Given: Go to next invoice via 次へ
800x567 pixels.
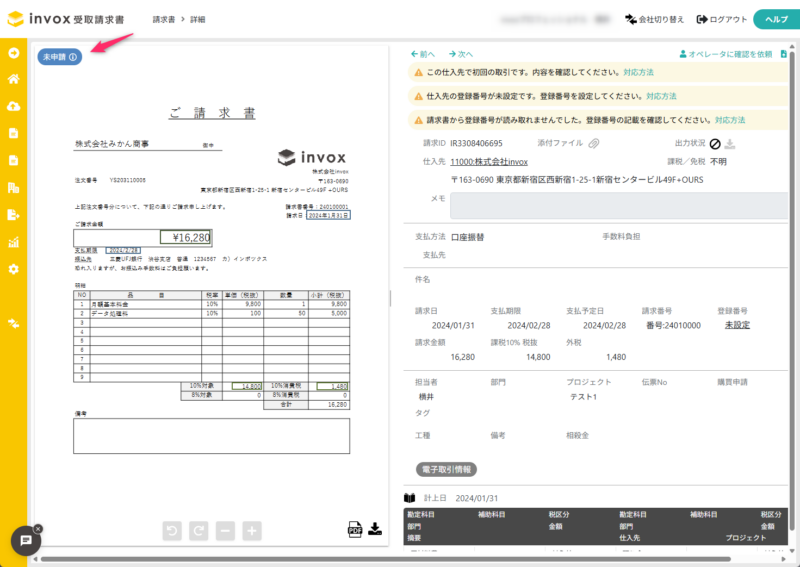Looking at the screenshot, I should click(461, 54).
